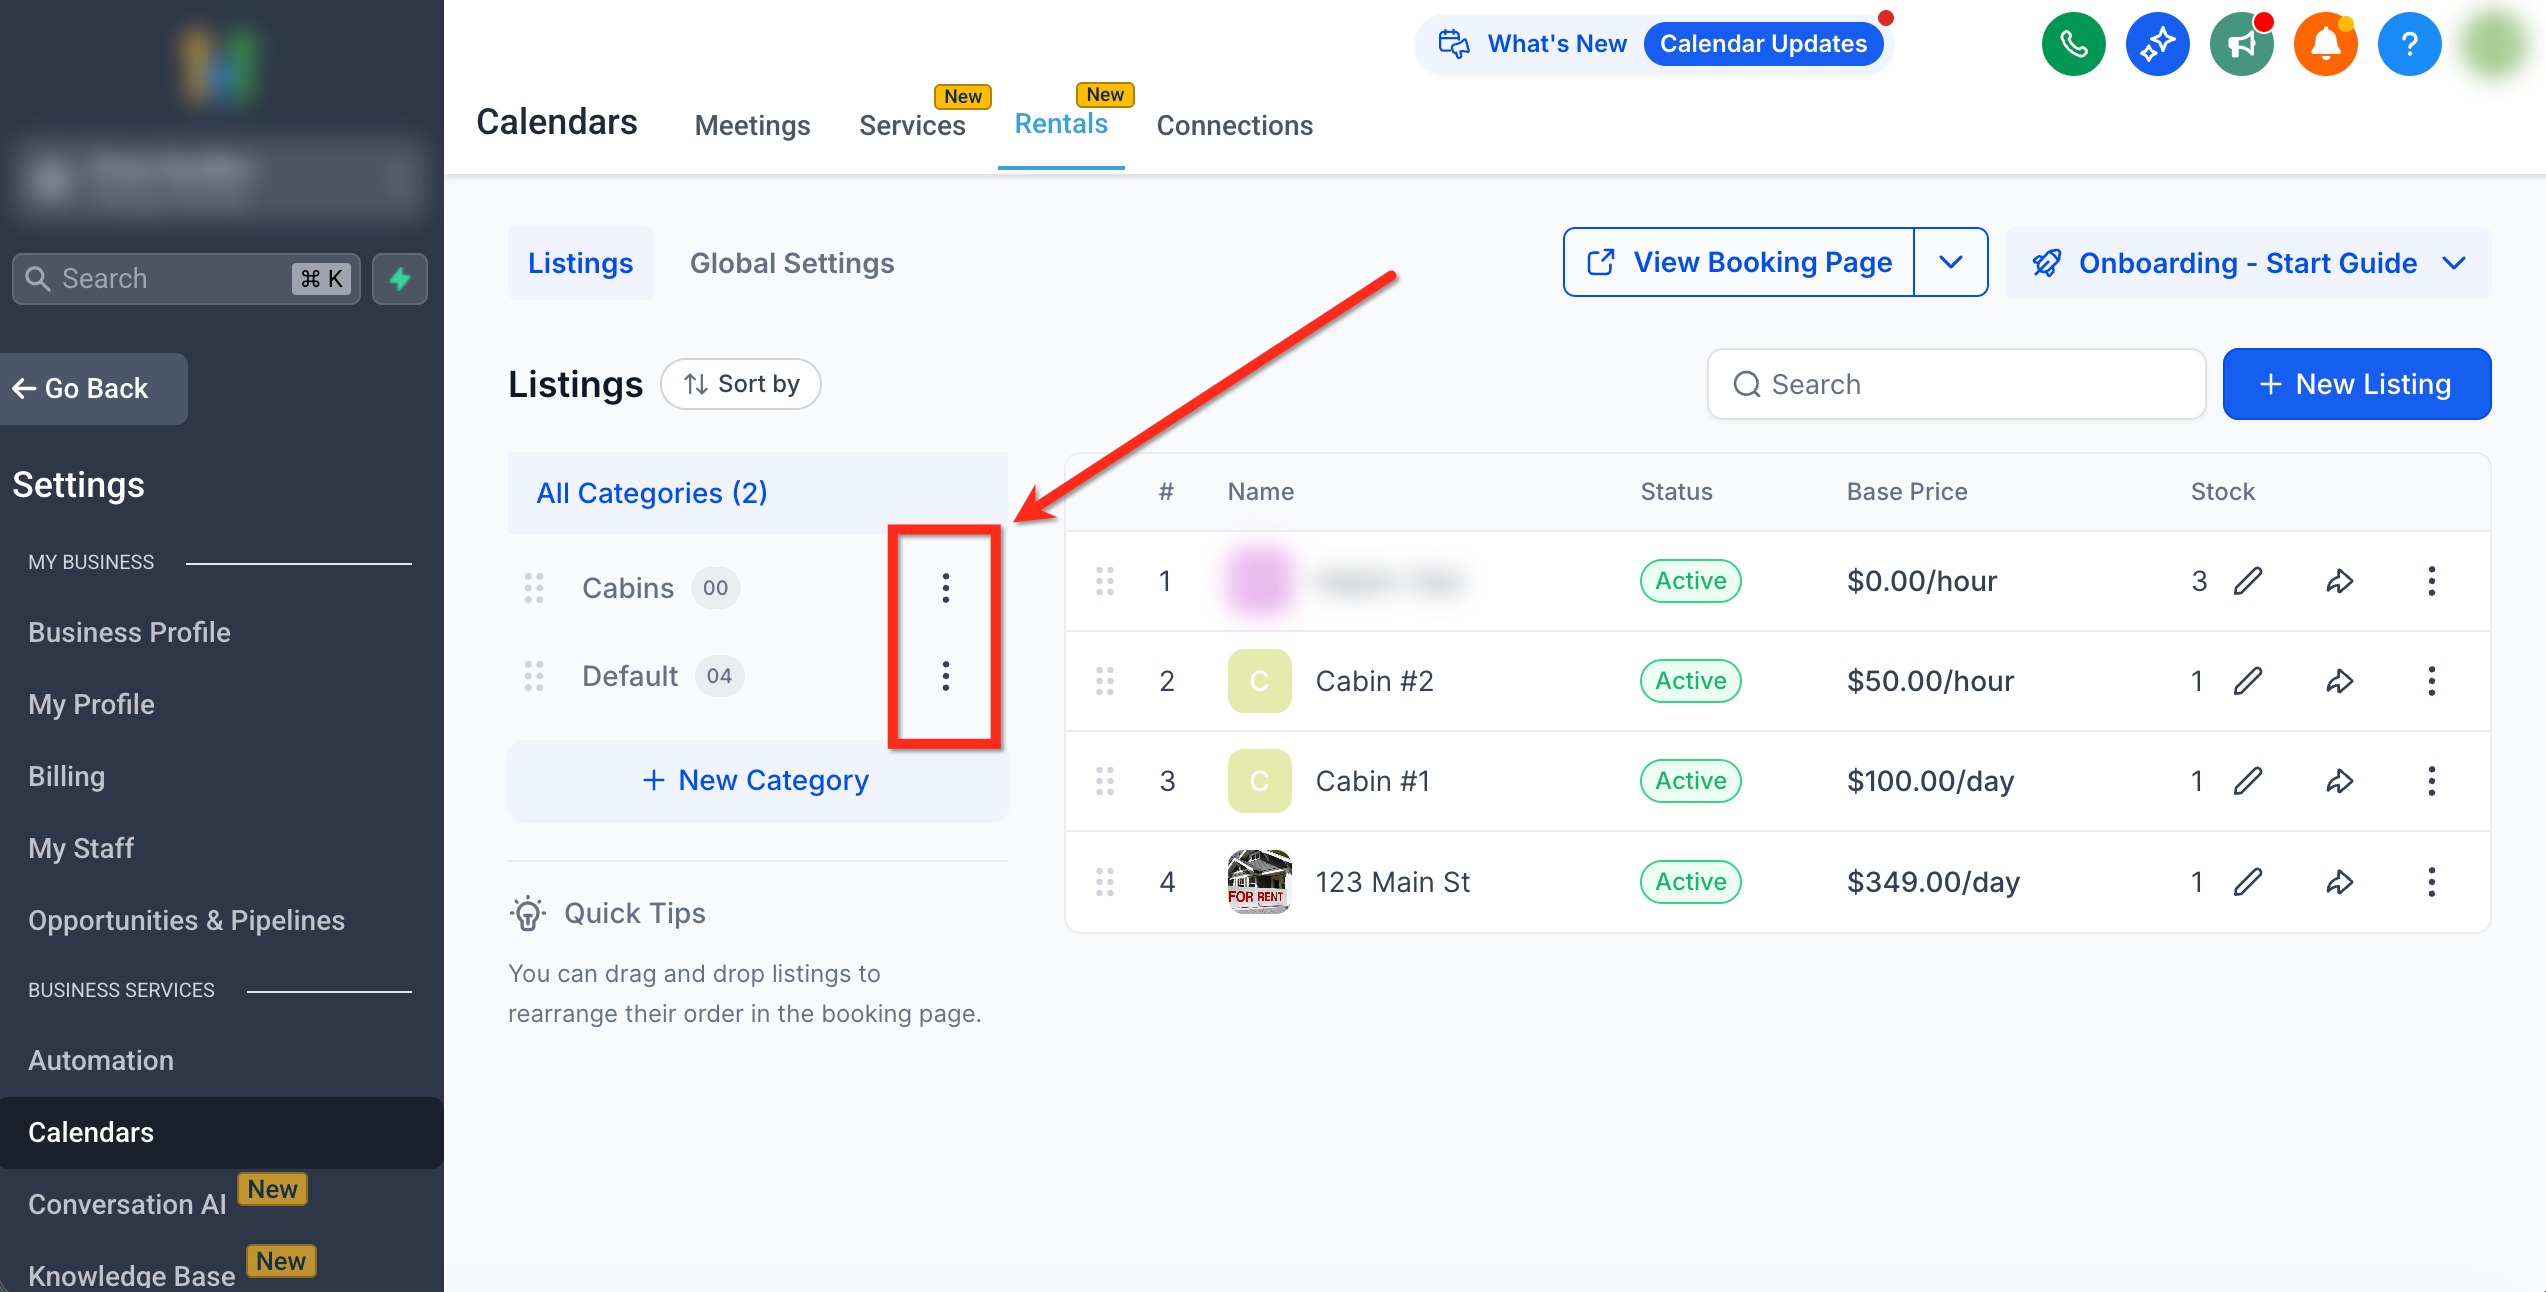The width and height of the screenshot is (2546, 1292).
Task: Open the Sort by dropdown
Action: tap(741, 384)
